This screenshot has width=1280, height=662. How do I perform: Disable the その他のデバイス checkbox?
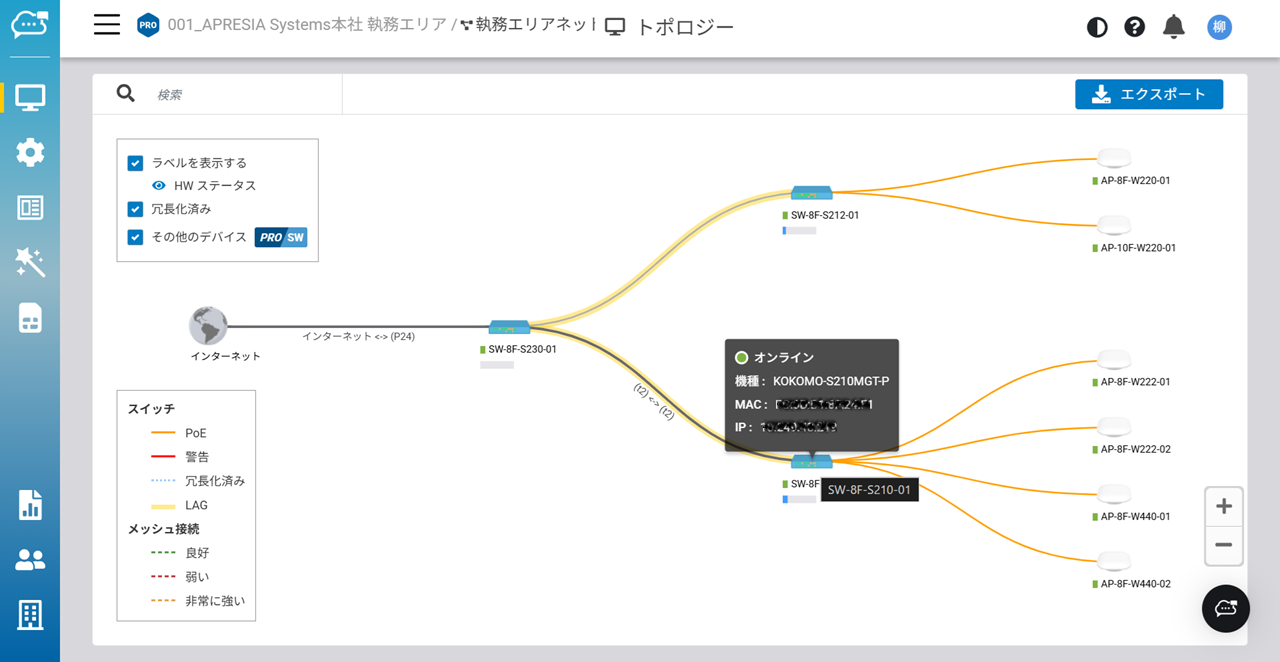[x=136, y=237]
